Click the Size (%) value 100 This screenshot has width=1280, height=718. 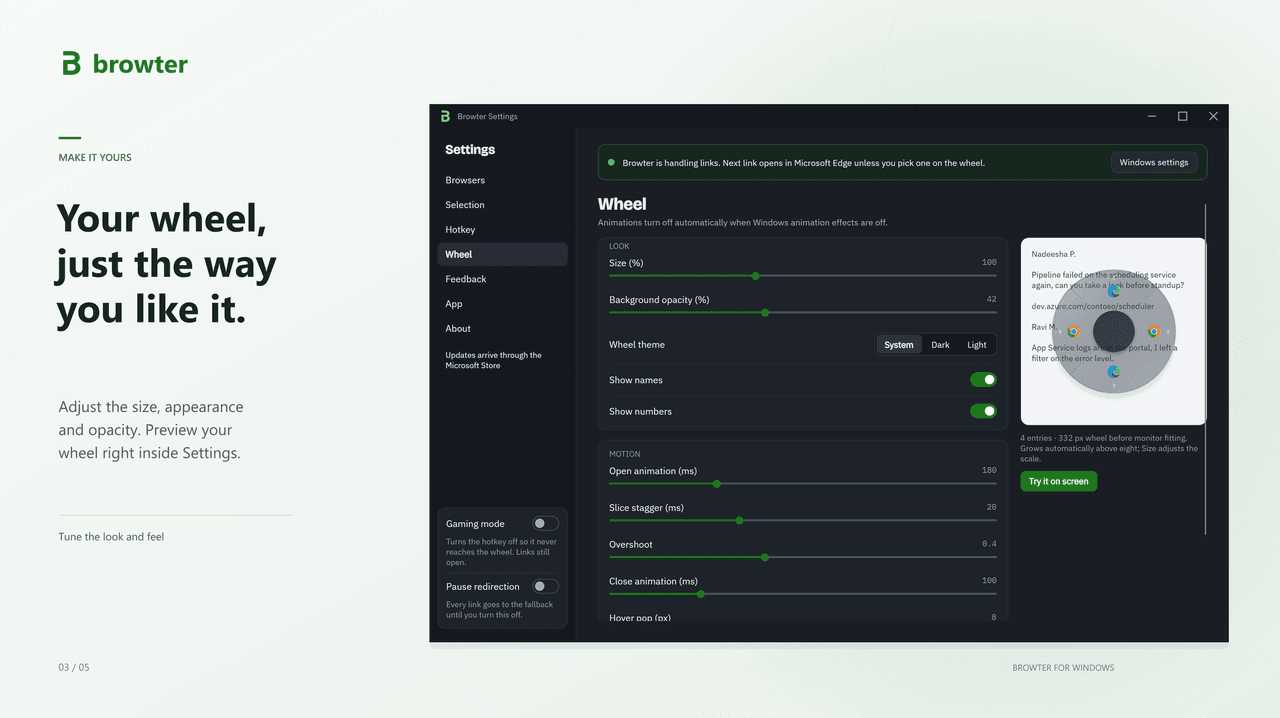click(x=989, y=263)
